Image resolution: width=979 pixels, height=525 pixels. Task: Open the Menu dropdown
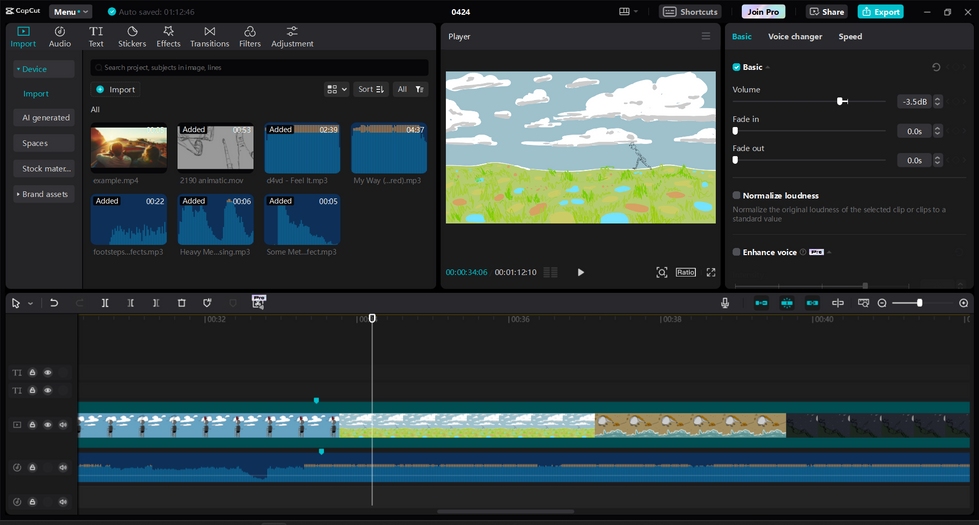pyautogui.click(x=71, y=12)
